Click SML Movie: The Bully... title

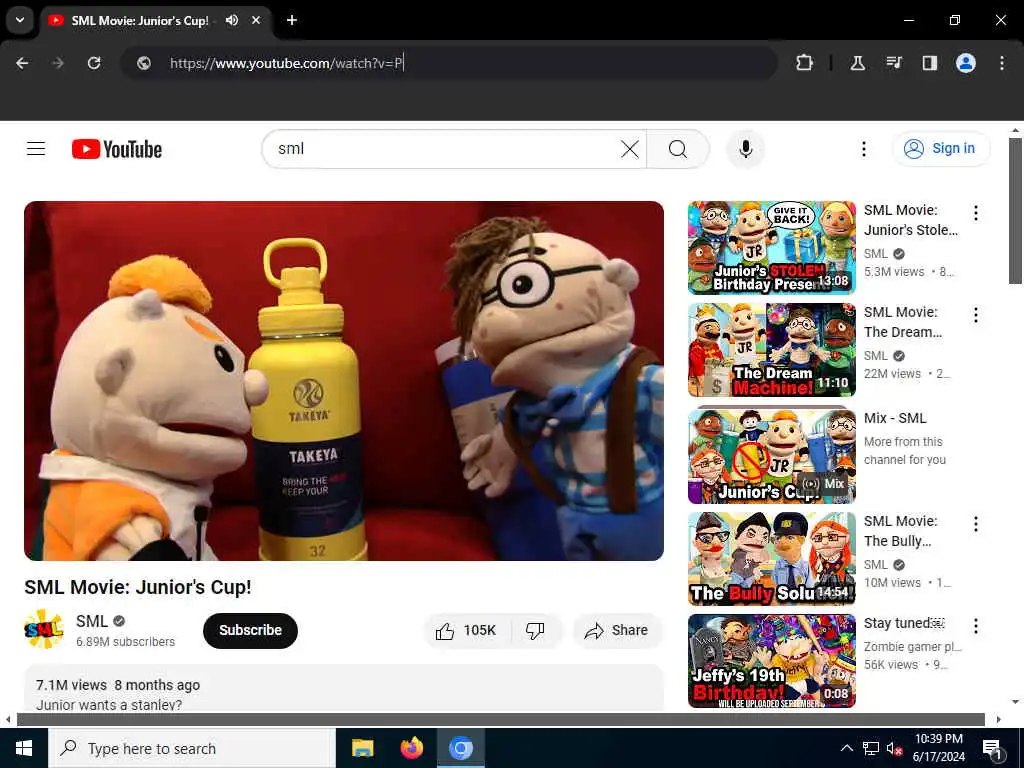coord(901,531)
